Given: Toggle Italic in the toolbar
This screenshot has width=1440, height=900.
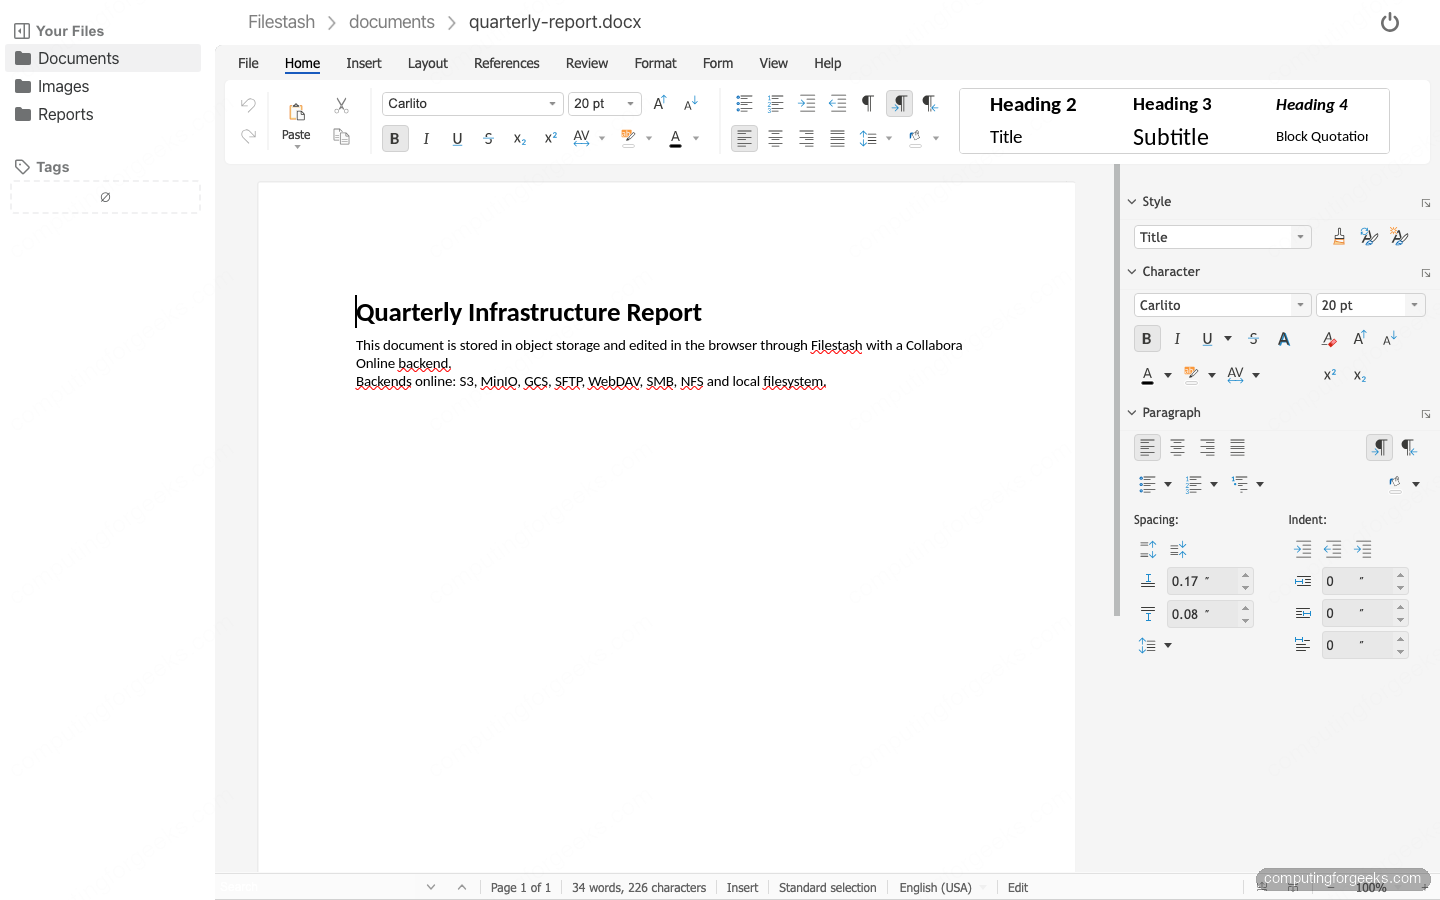Looking at the screenshot, I should (x=426, y=139).
